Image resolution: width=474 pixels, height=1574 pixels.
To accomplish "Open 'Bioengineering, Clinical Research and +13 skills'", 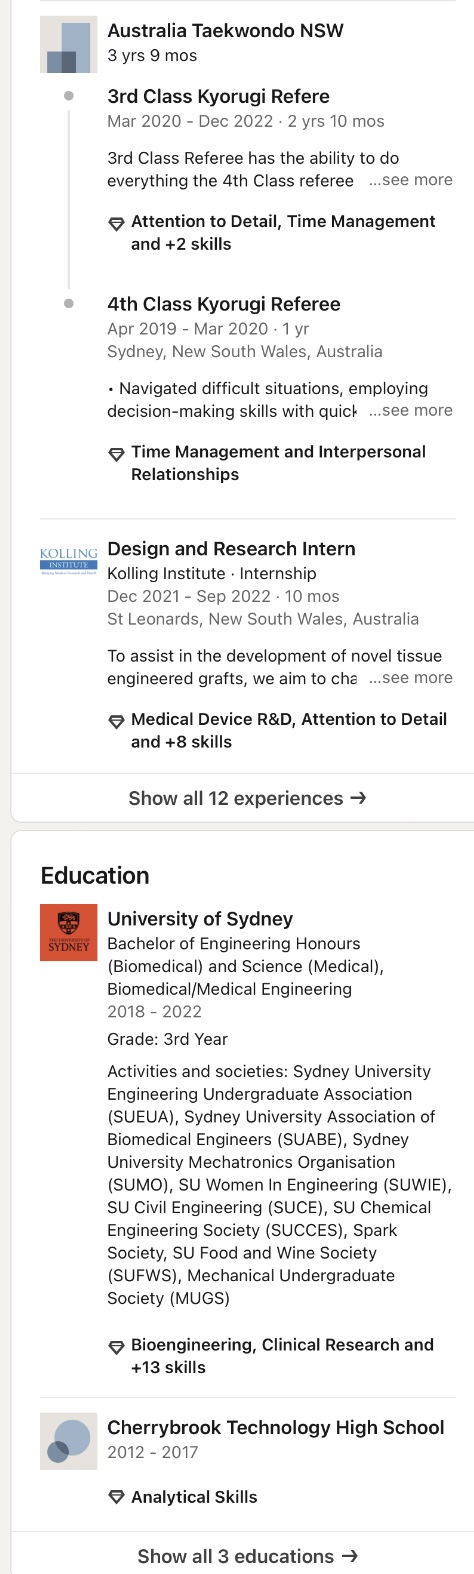I will 282,1356.
